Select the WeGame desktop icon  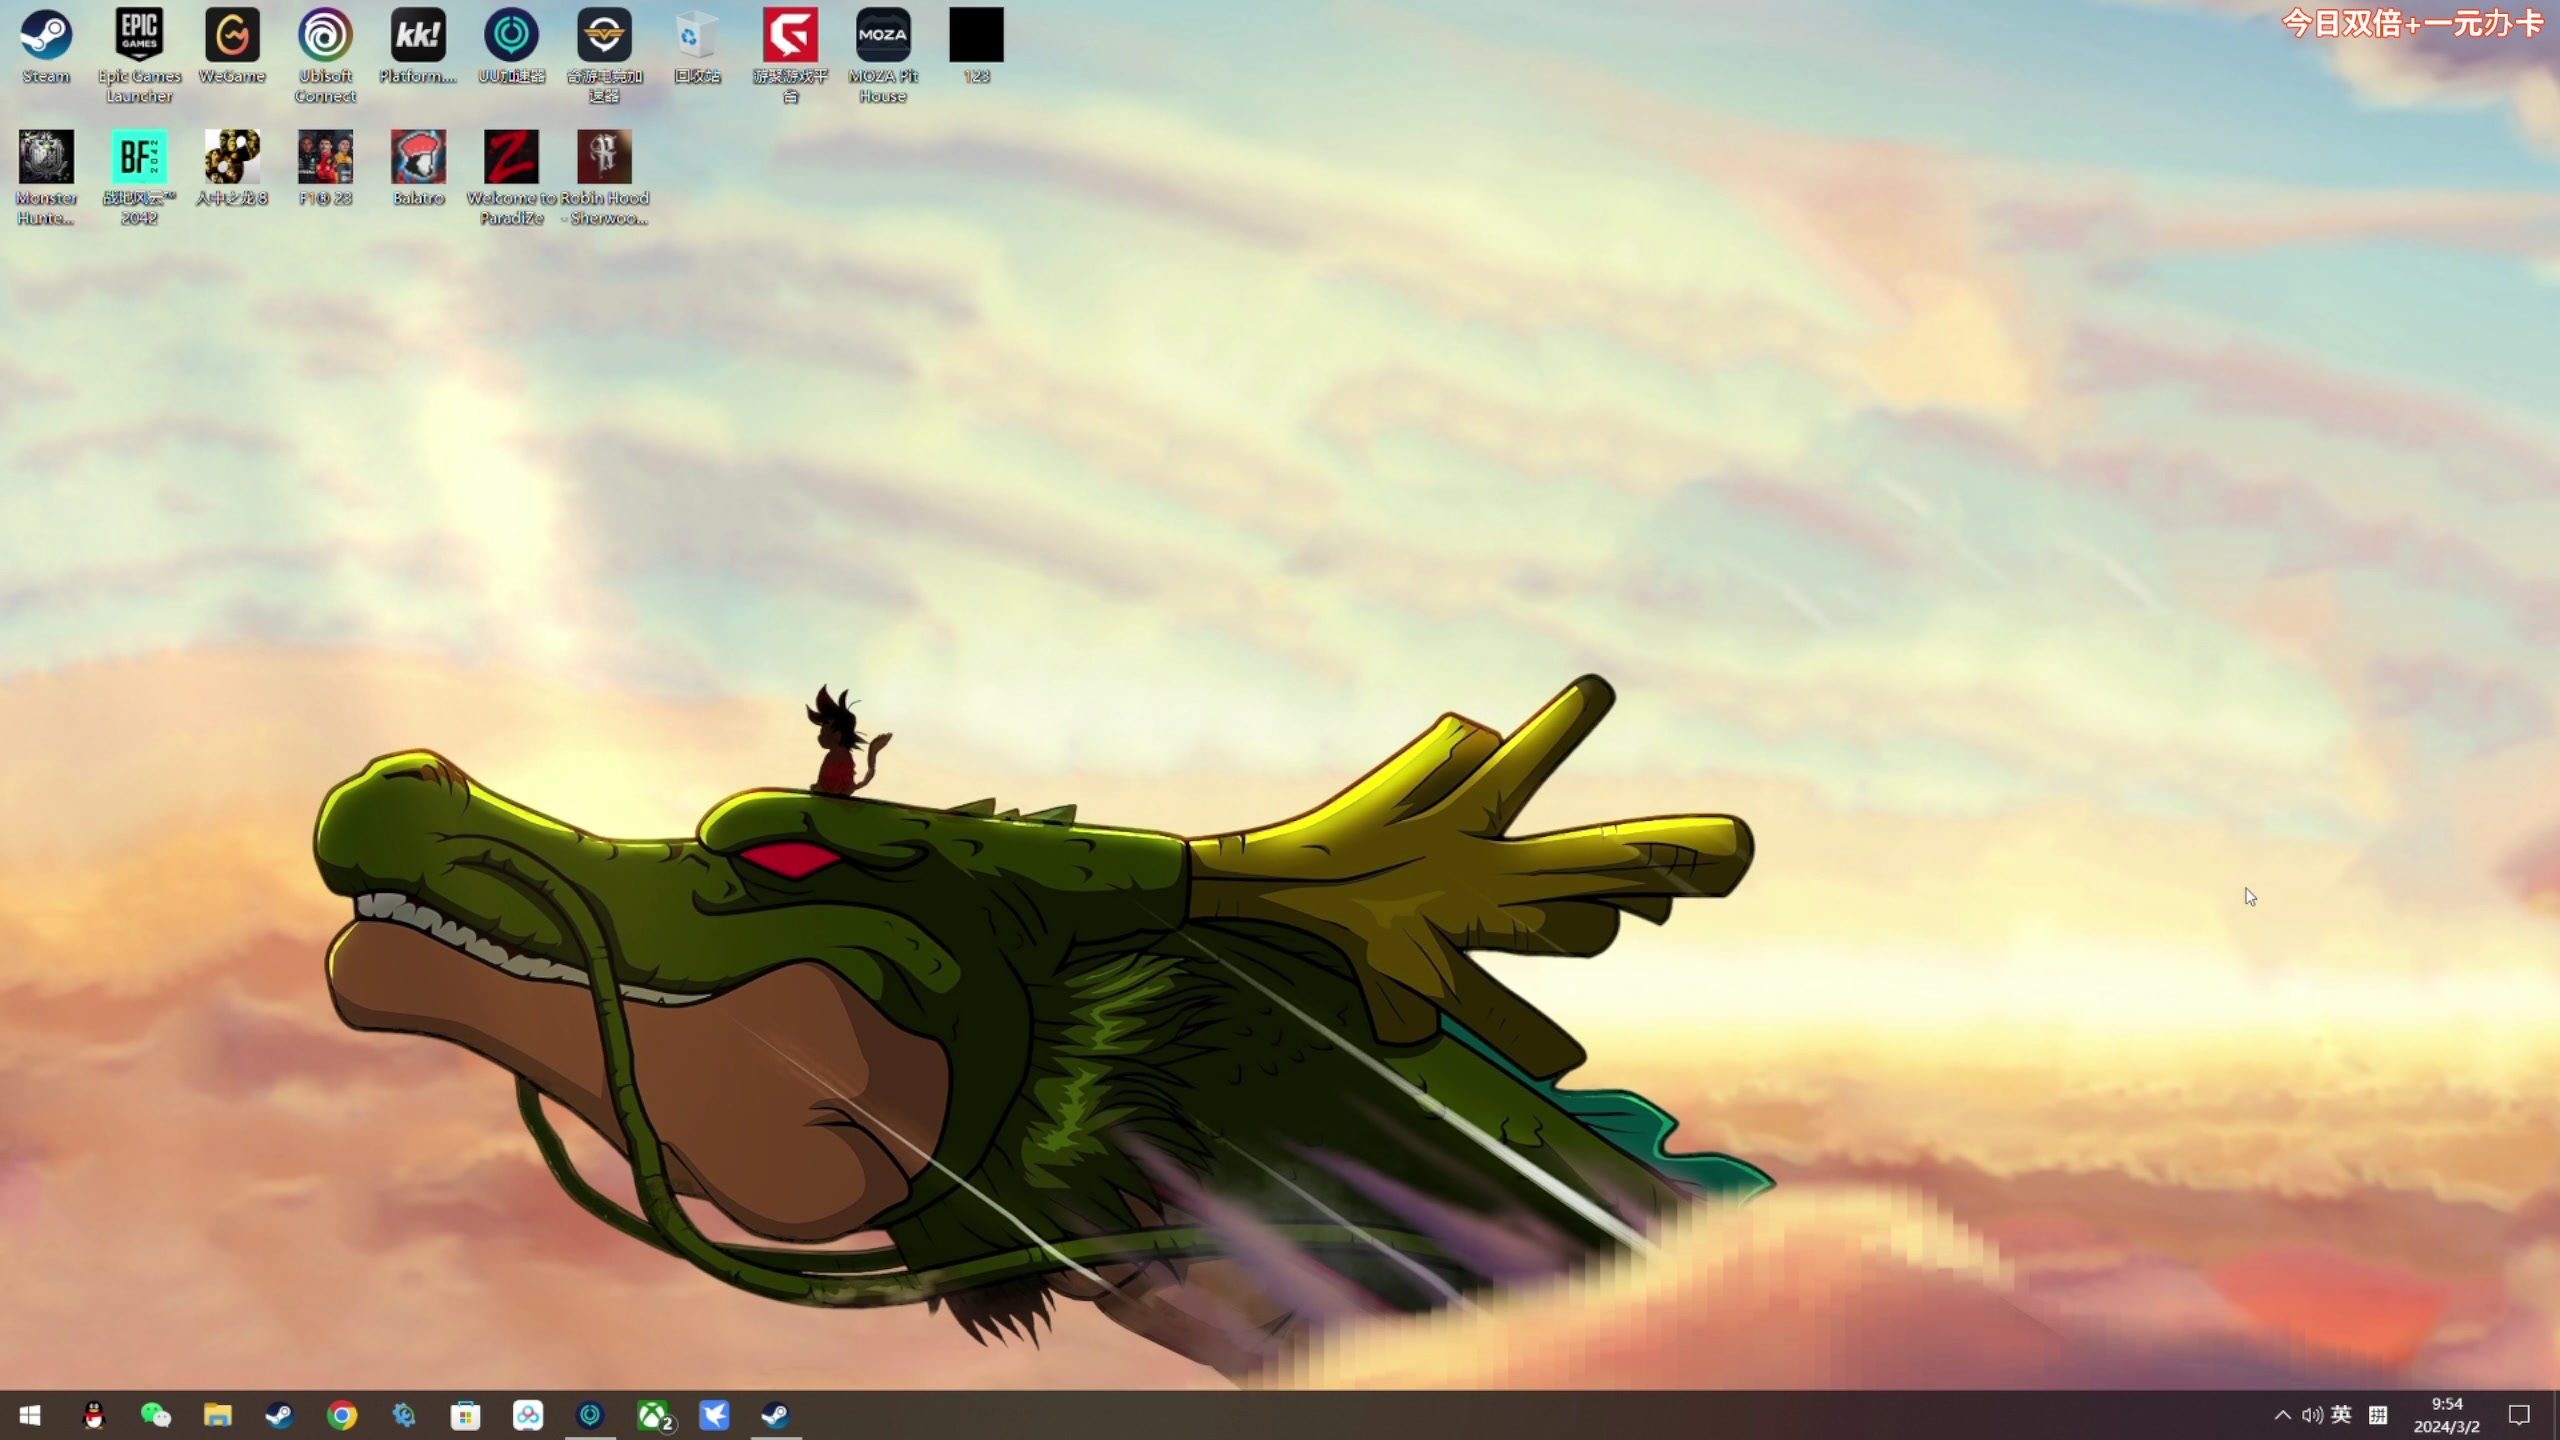(x=232, y=36)
